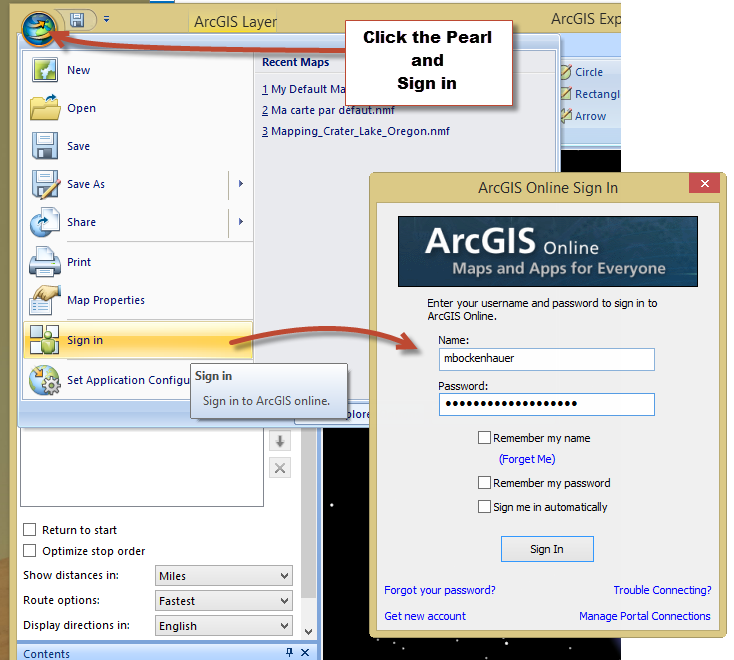Click the Map Properties hand icon

44,300
